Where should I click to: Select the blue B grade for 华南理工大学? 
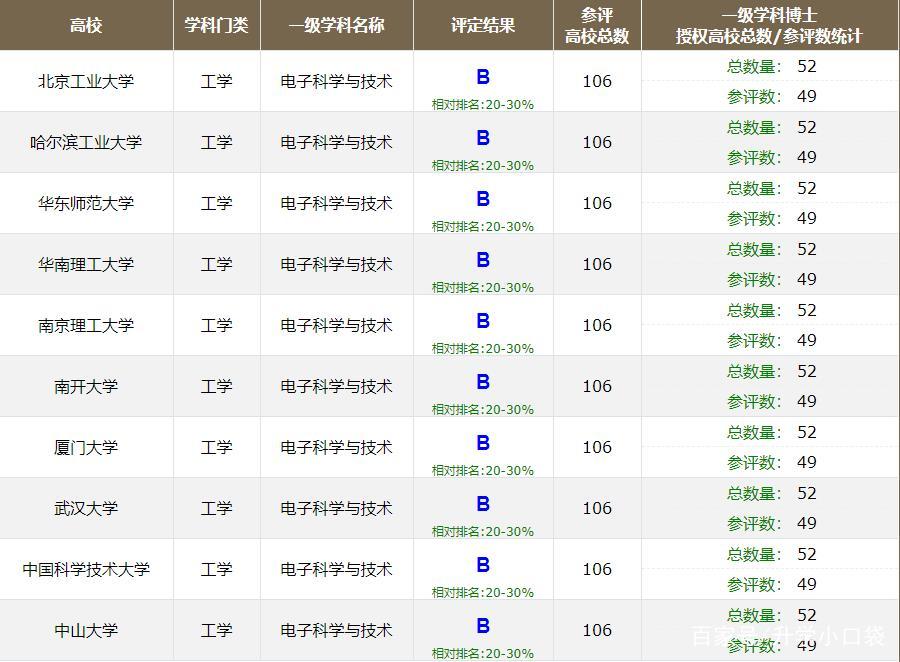(x=483, y=260)
